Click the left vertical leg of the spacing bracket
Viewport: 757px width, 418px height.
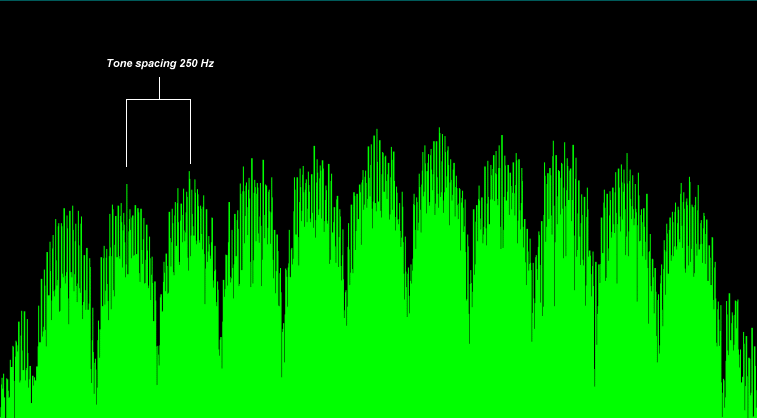(x=126, y=132)
